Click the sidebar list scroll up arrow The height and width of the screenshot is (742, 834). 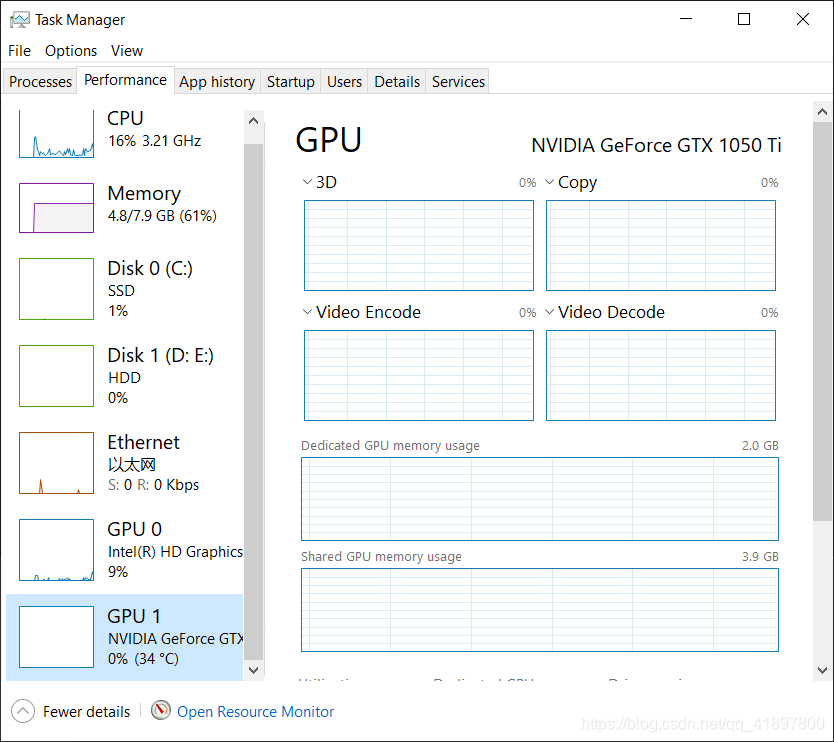tap(254, 121)
